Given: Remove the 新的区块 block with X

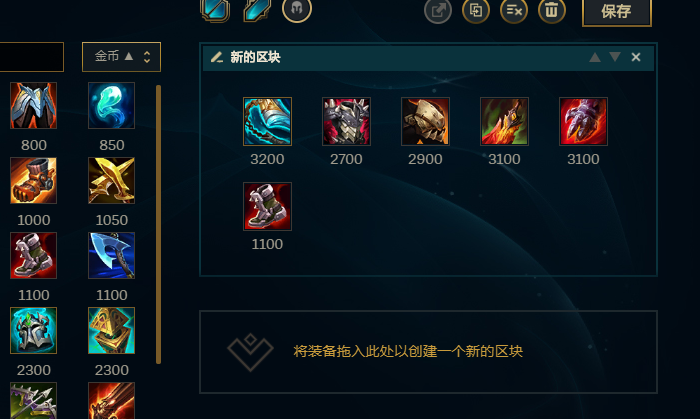Looking at the screenshot, I should point(636,57).
